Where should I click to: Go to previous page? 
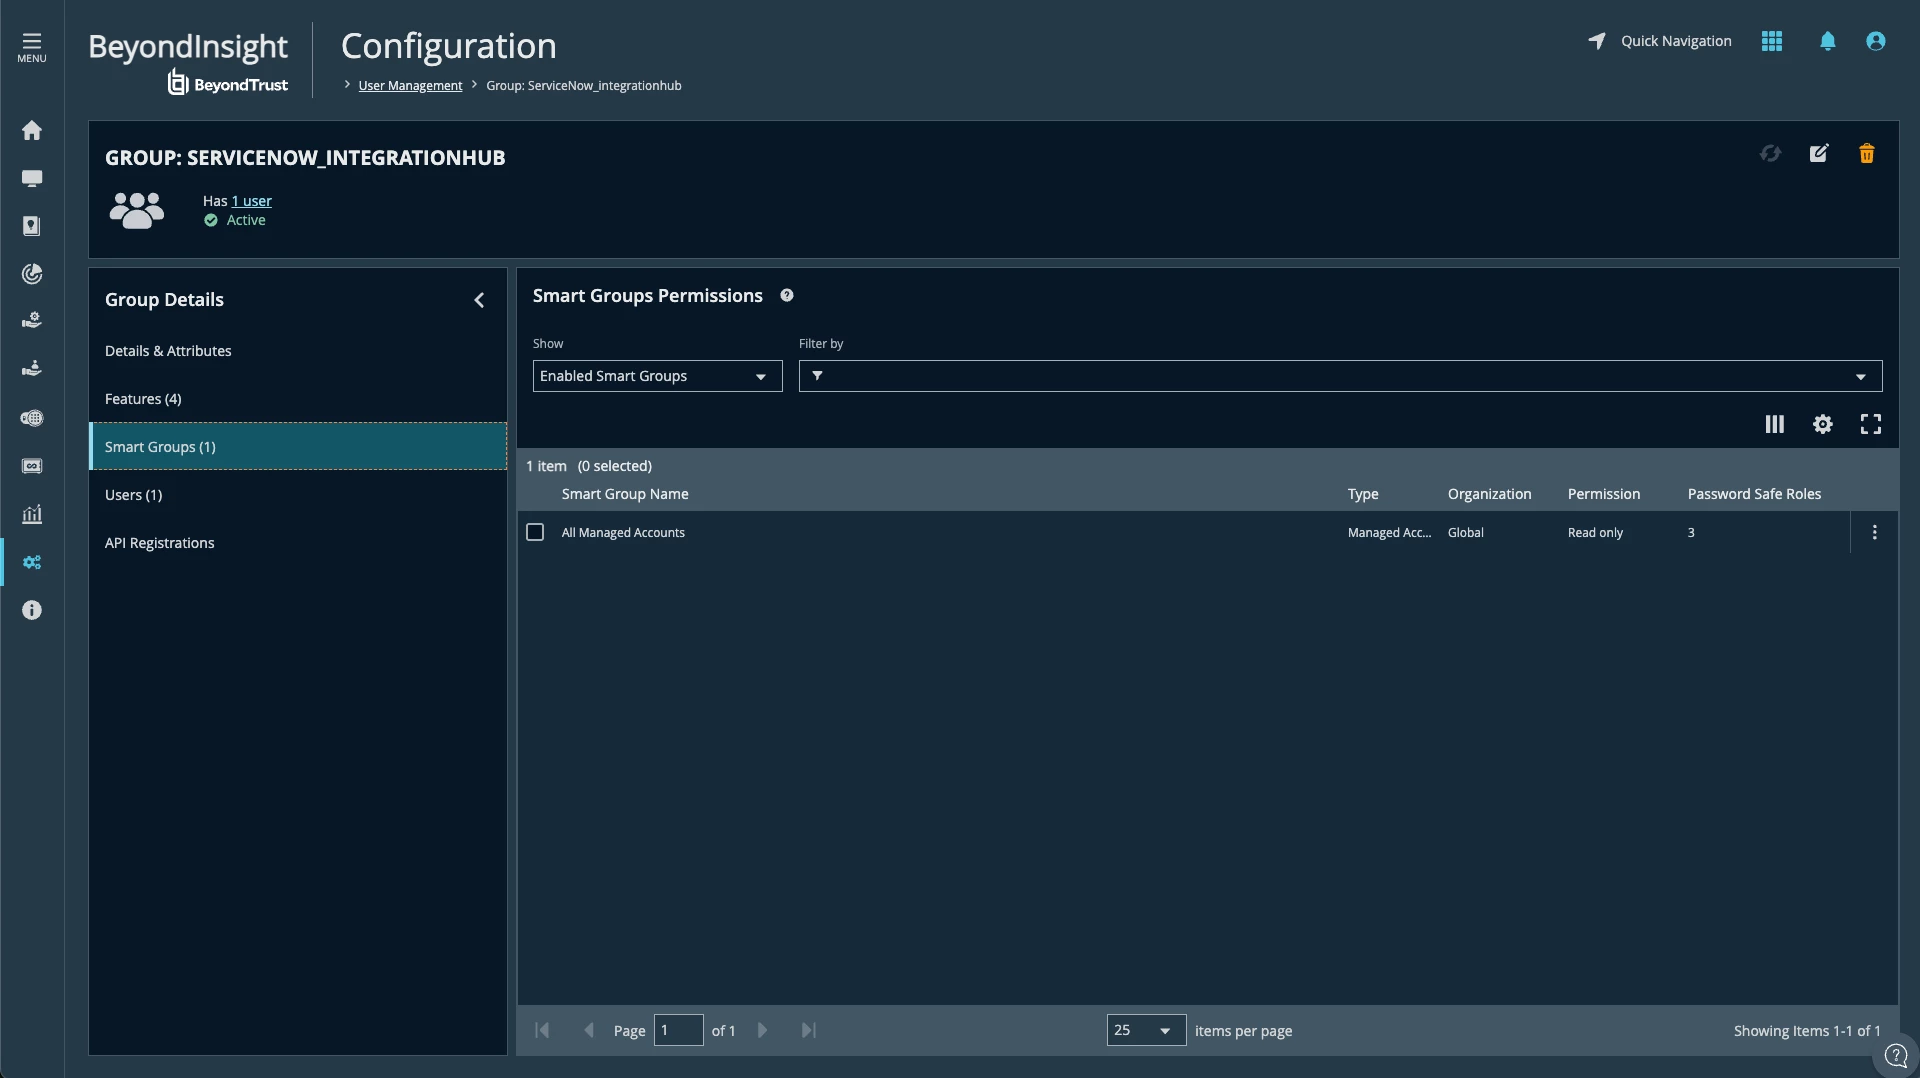[588, 1030]
